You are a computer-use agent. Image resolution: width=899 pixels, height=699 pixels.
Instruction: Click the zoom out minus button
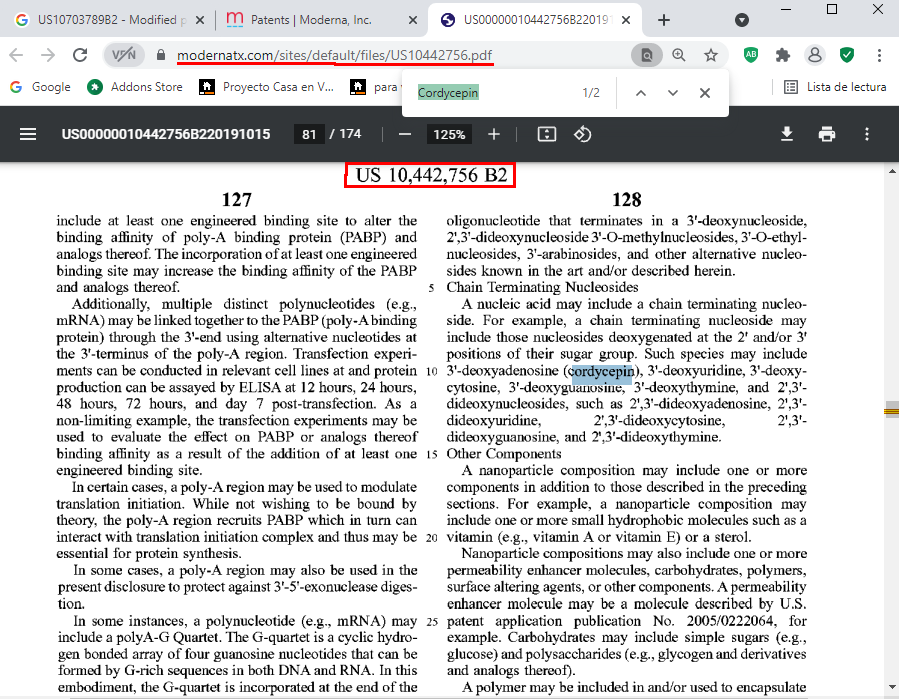tap(405, 134)
